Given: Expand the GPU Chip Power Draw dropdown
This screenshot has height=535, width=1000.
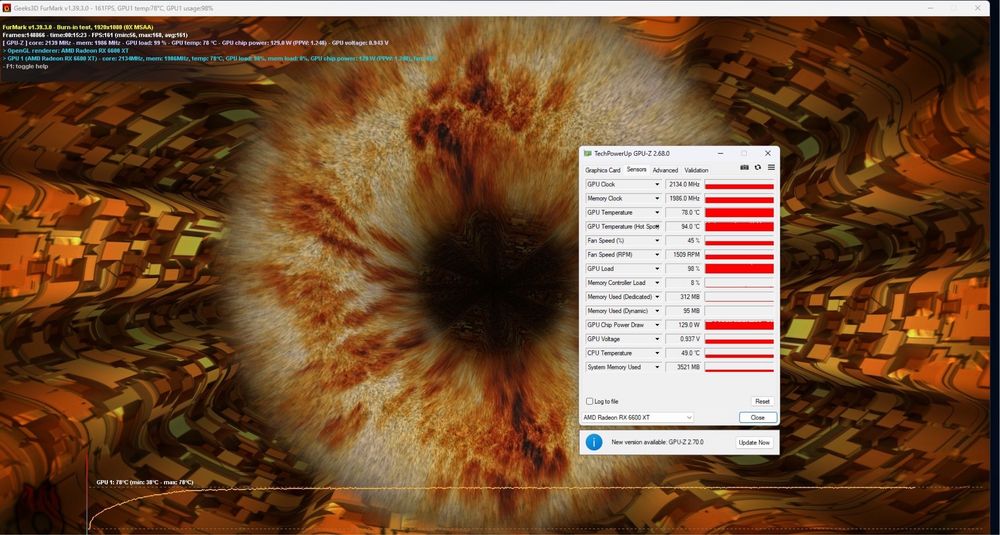Looking at the screenshot, I should pos(657,325).
